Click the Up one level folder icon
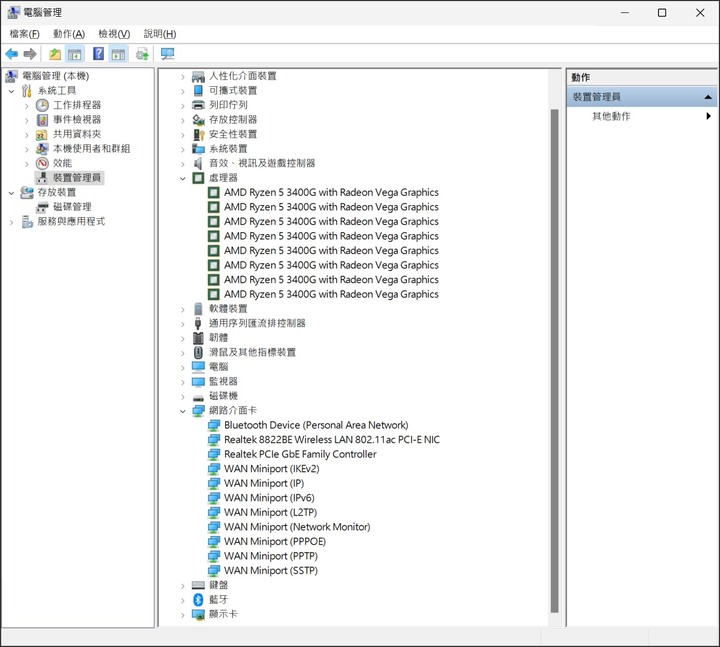720x647 pixels. 55,54
